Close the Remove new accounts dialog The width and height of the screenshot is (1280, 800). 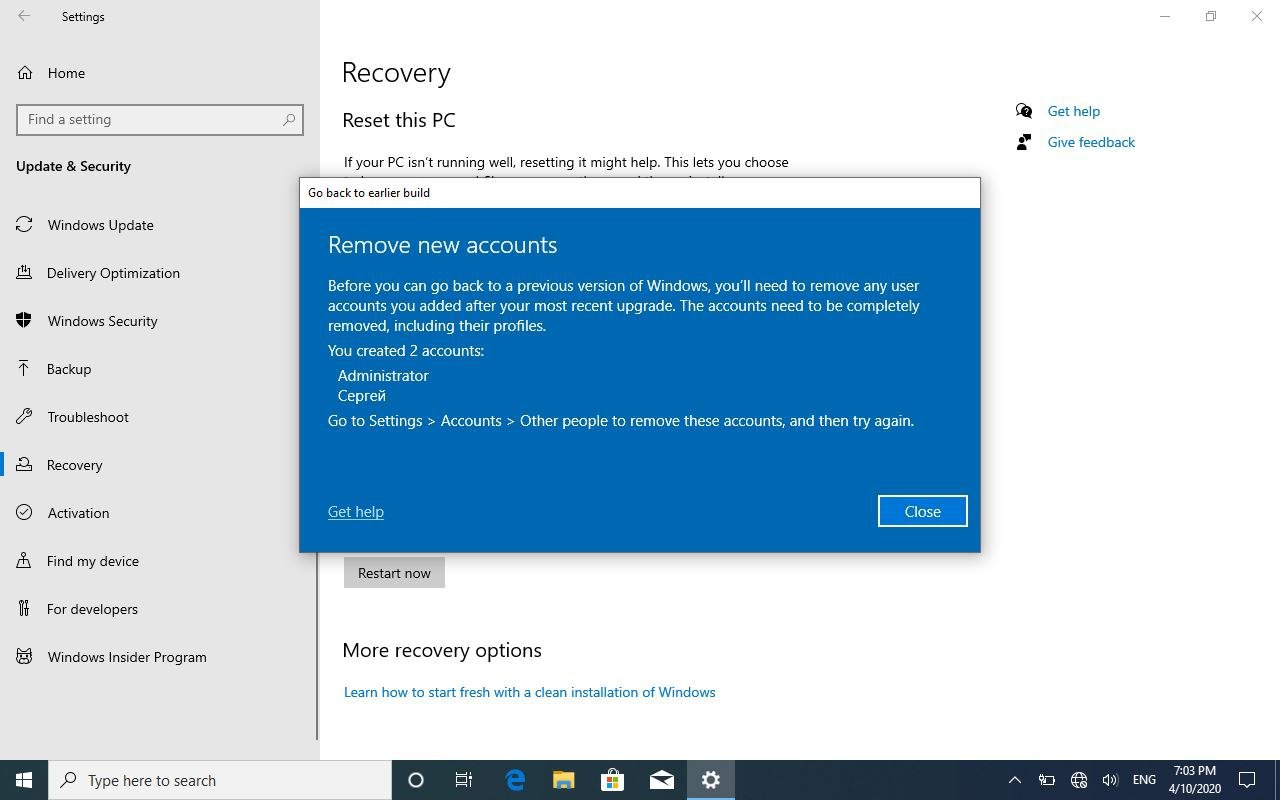click(922, 511)
